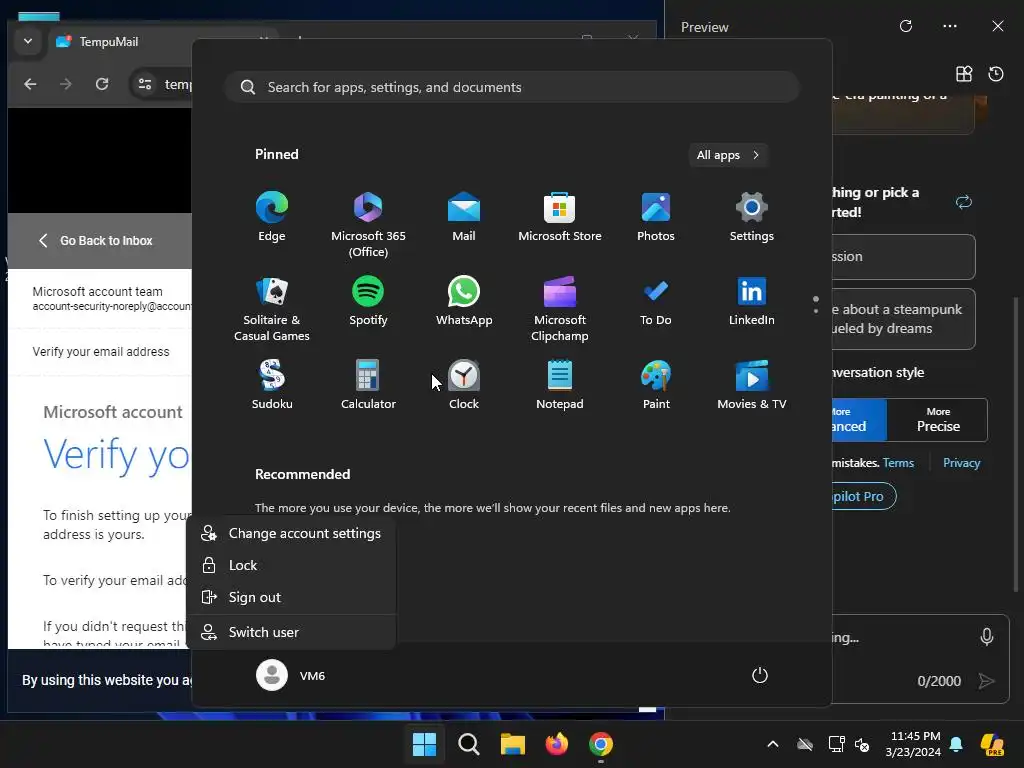Launch the Photos app
This screenshot has width=1024, height=768.
pyautogui.click(x=656, y=217)
